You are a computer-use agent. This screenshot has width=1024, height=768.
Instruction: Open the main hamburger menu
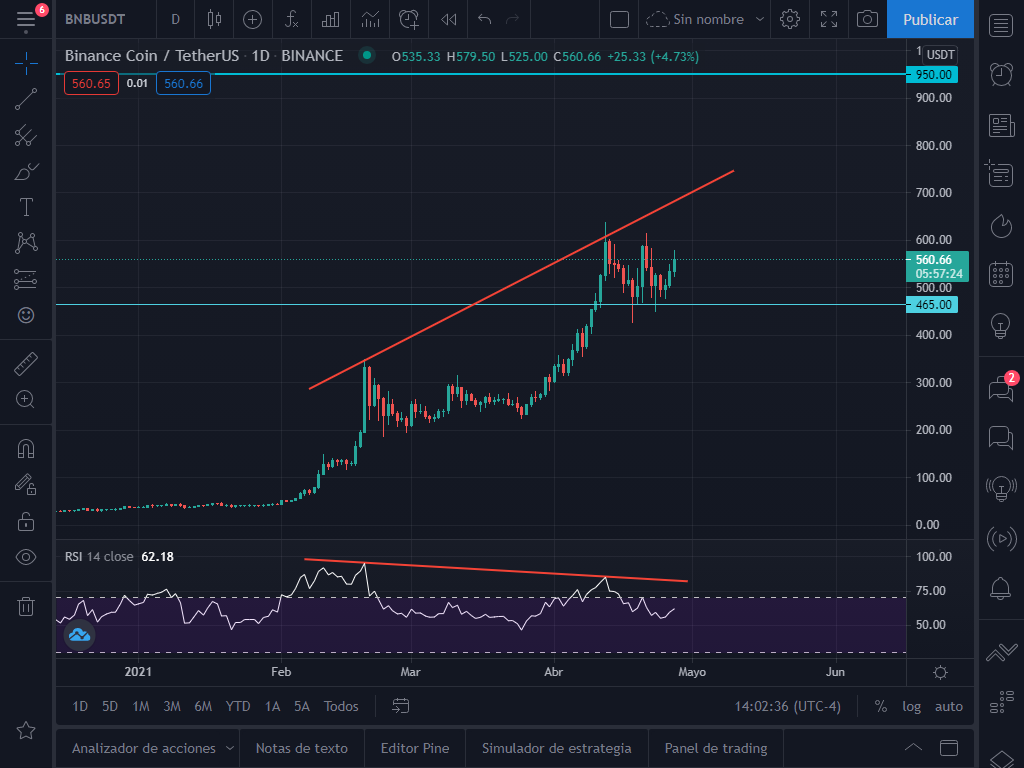point(25,20)
